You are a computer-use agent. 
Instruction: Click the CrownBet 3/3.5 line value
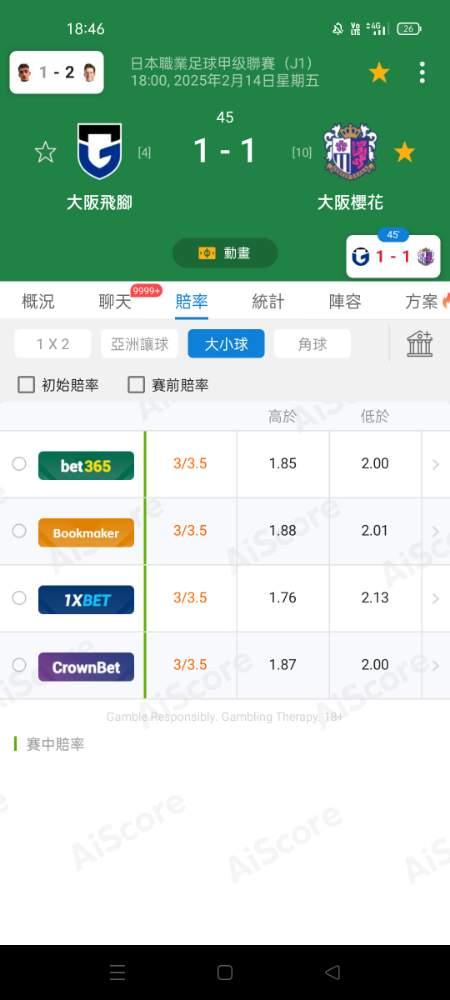point(190,665)
